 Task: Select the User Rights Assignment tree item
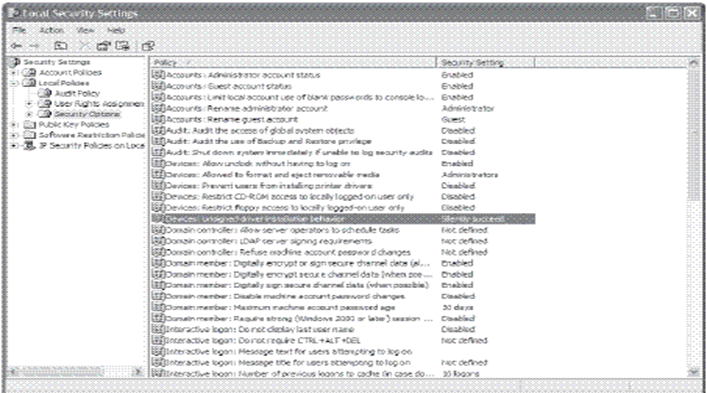[99, 104]
